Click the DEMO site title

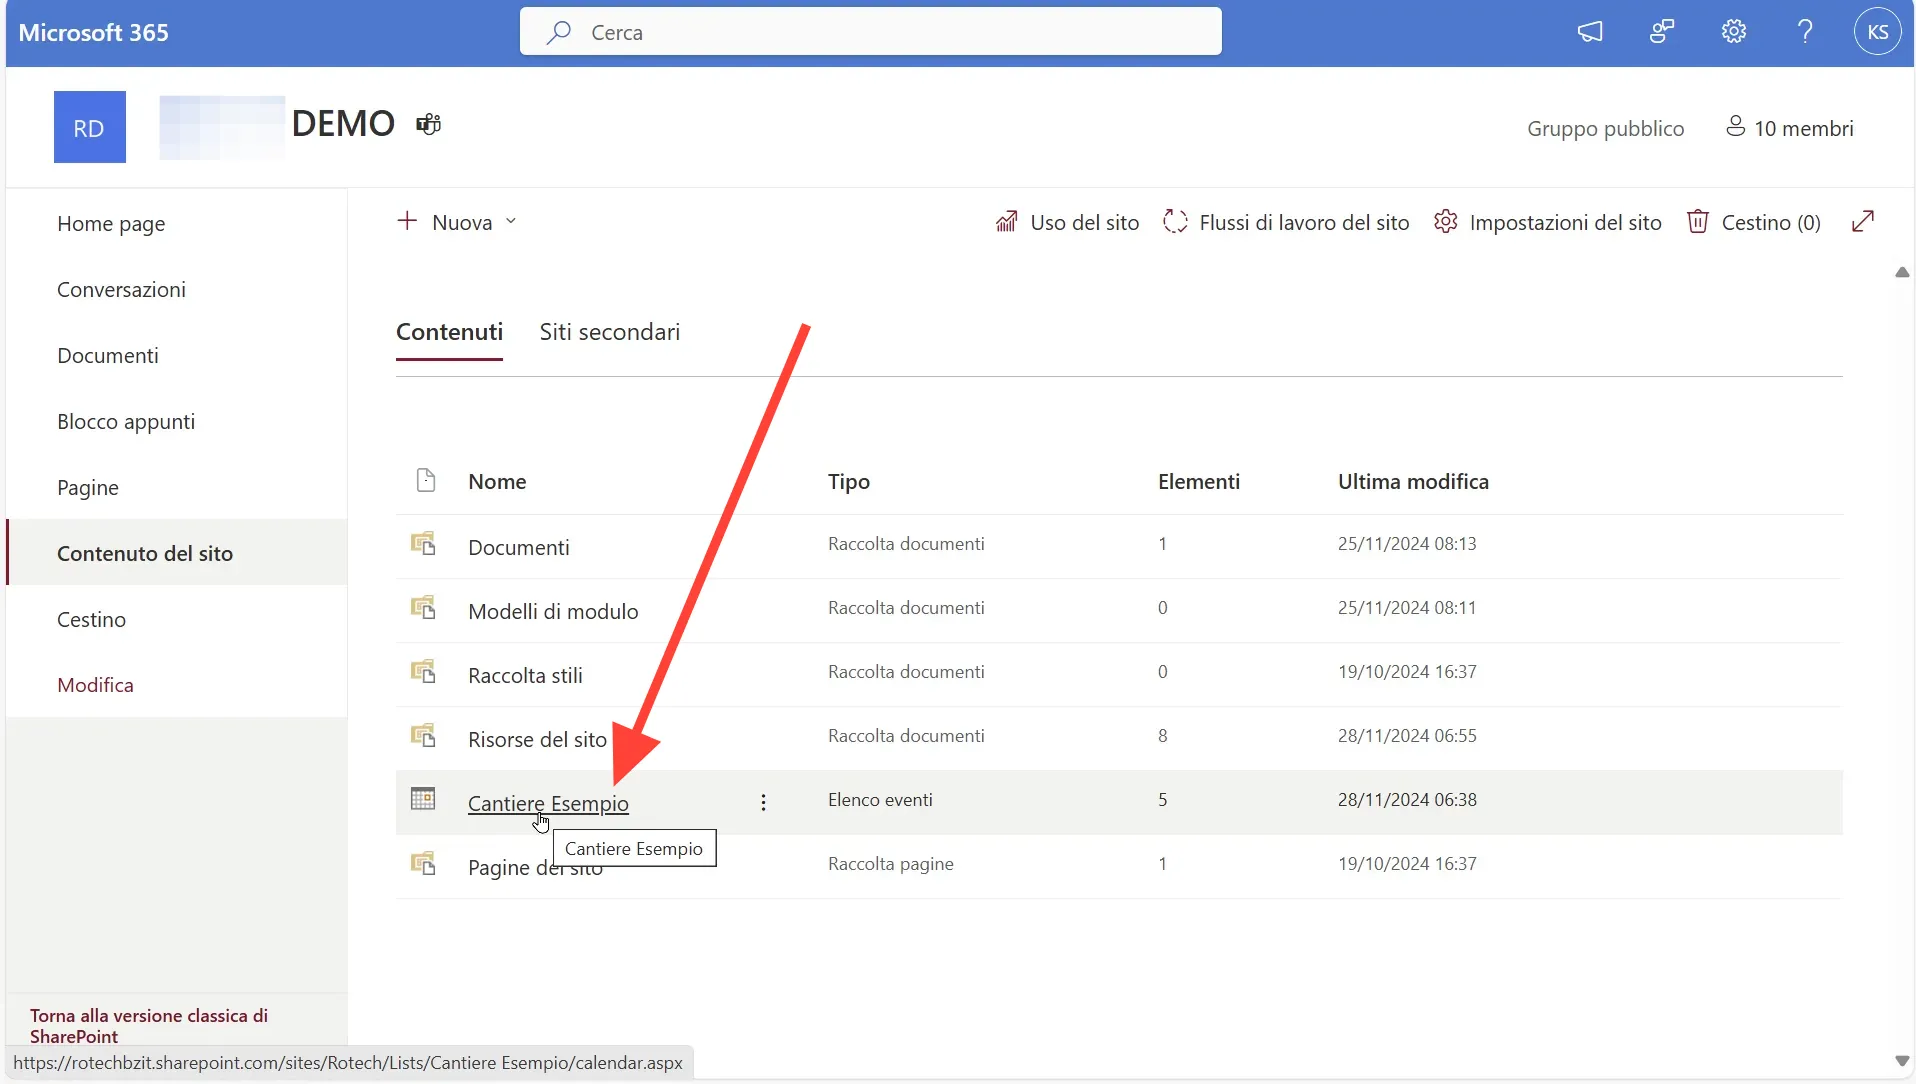click(343, 123)
